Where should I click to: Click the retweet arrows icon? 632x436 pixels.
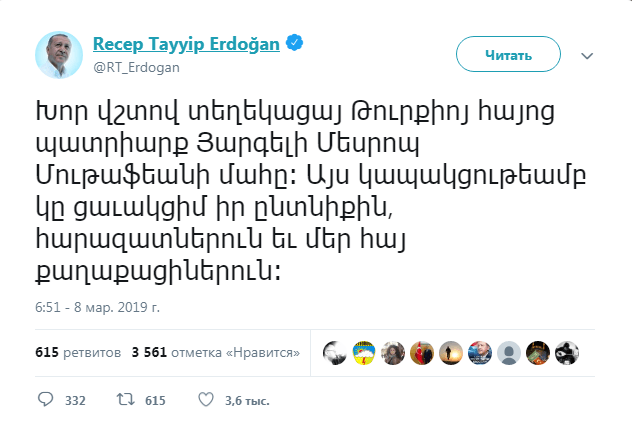pyautogui.click(x=126, y=400)
